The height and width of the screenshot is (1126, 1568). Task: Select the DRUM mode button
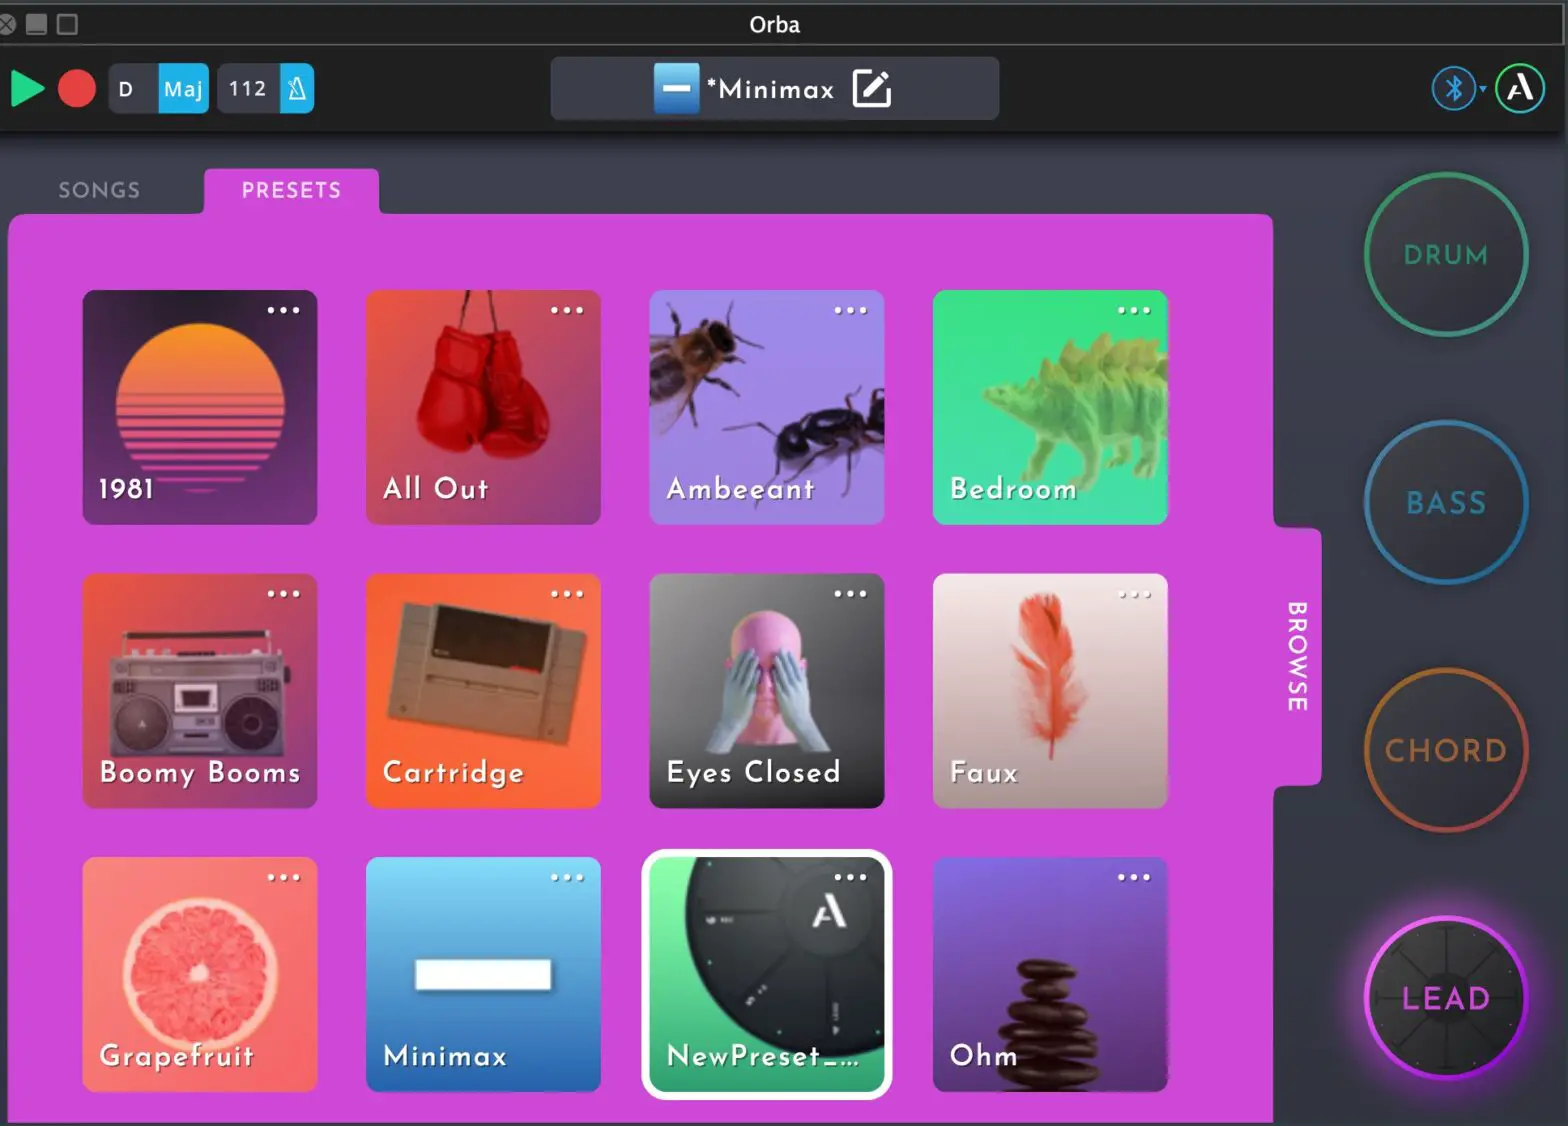[1446, 255]
